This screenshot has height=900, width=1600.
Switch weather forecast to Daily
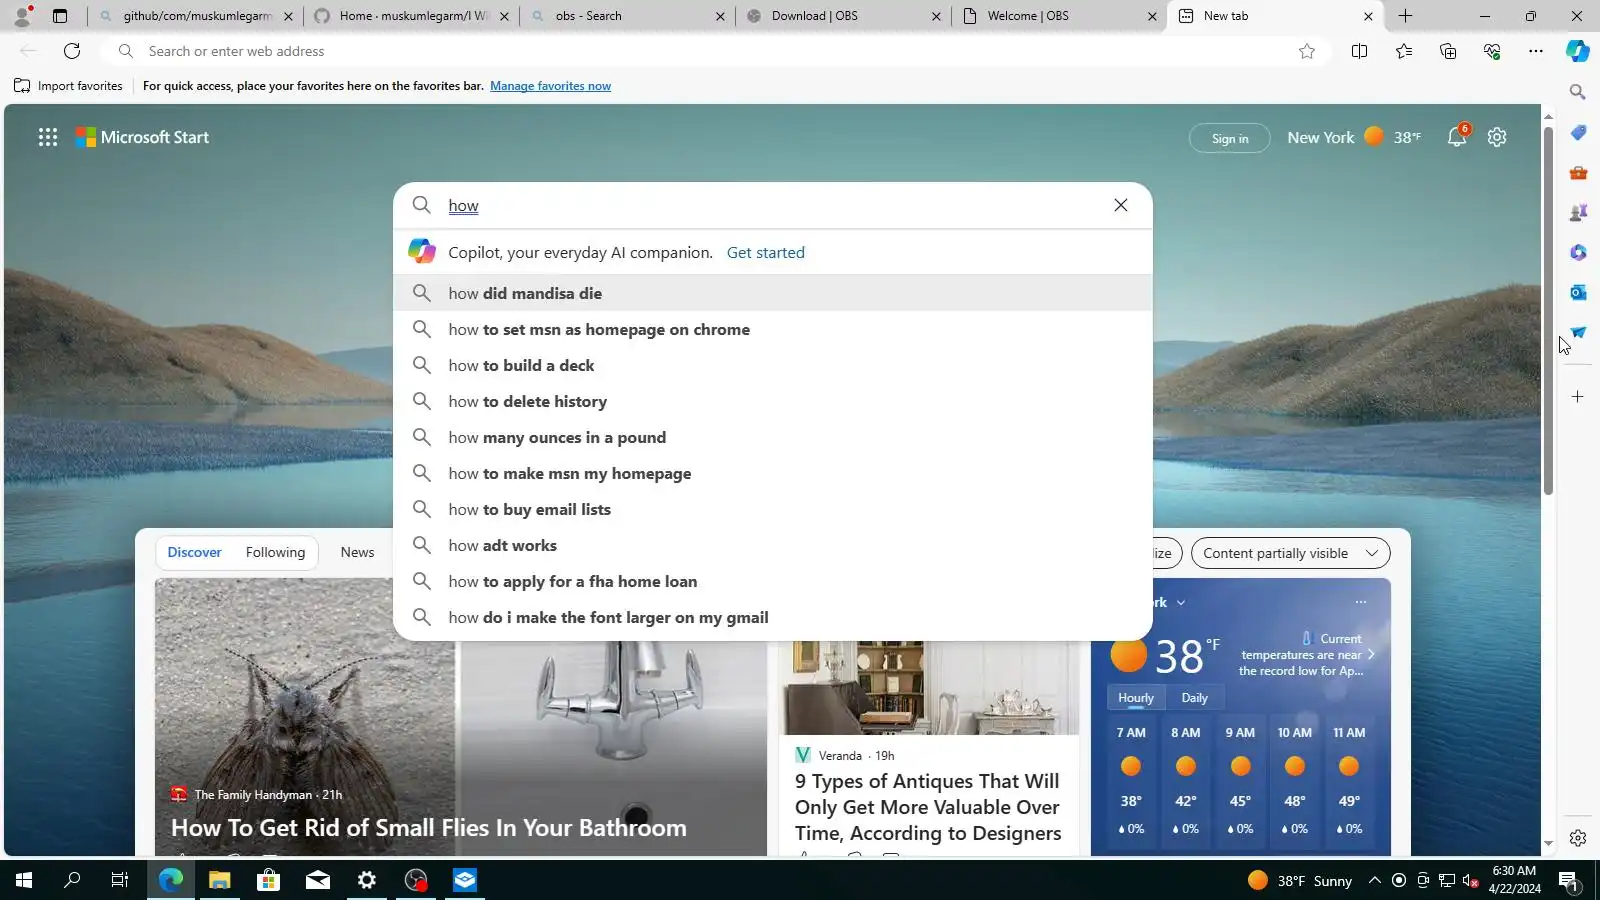tap(1194, 698)
